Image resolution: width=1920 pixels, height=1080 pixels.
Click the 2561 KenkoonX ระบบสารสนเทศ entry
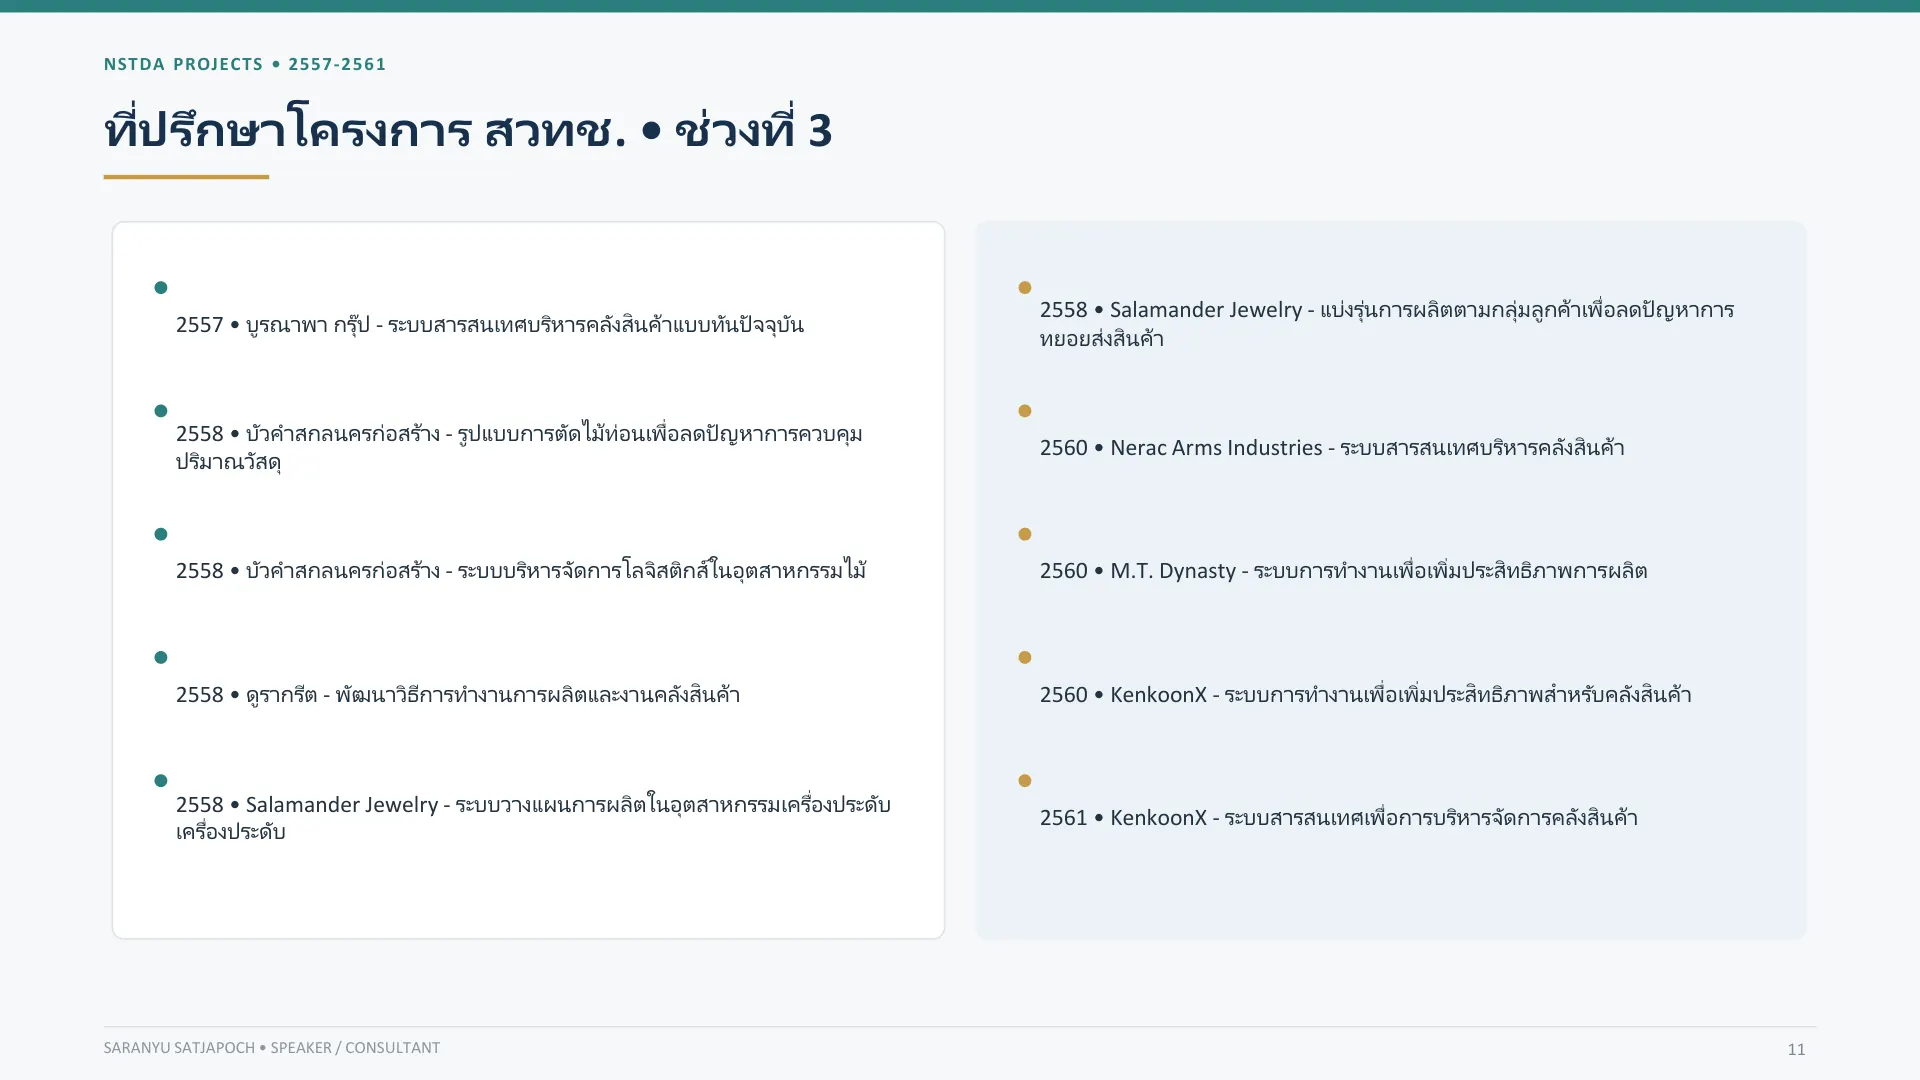(x=1339, y=818)
